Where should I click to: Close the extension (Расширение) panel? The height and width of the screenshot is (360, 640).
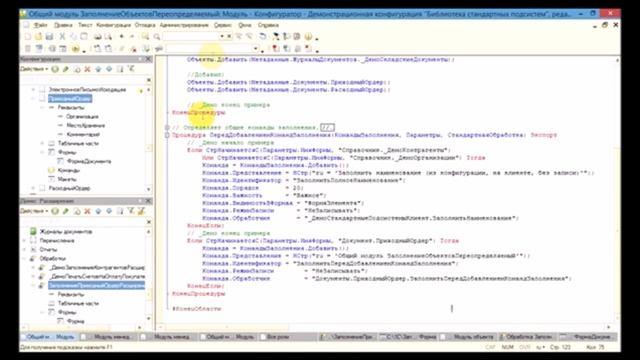(x=148, y=201)
